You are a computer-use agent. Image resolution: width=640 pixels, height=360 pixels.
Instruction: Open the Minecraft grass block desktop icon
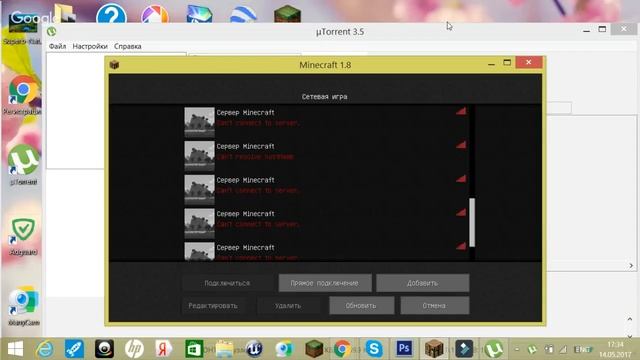tap(287, 13)
